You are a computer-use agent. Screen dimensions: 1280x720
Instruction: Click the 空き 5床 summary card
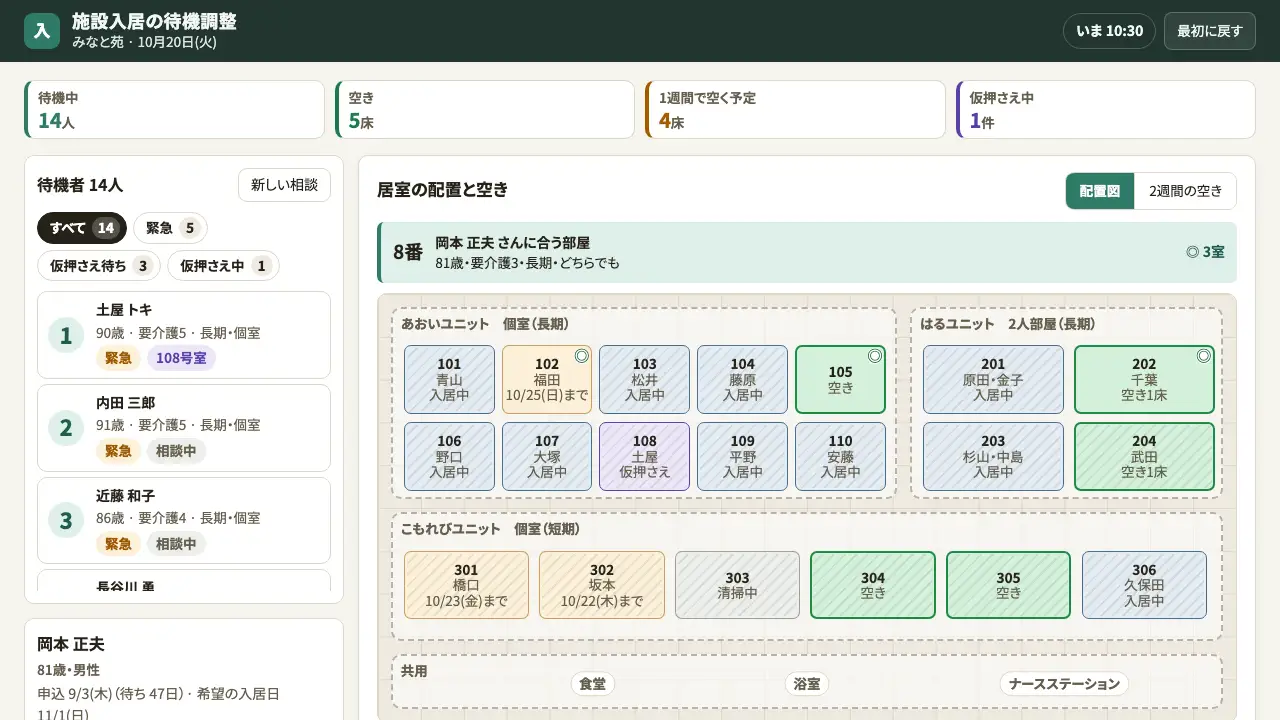click(485, 110)
